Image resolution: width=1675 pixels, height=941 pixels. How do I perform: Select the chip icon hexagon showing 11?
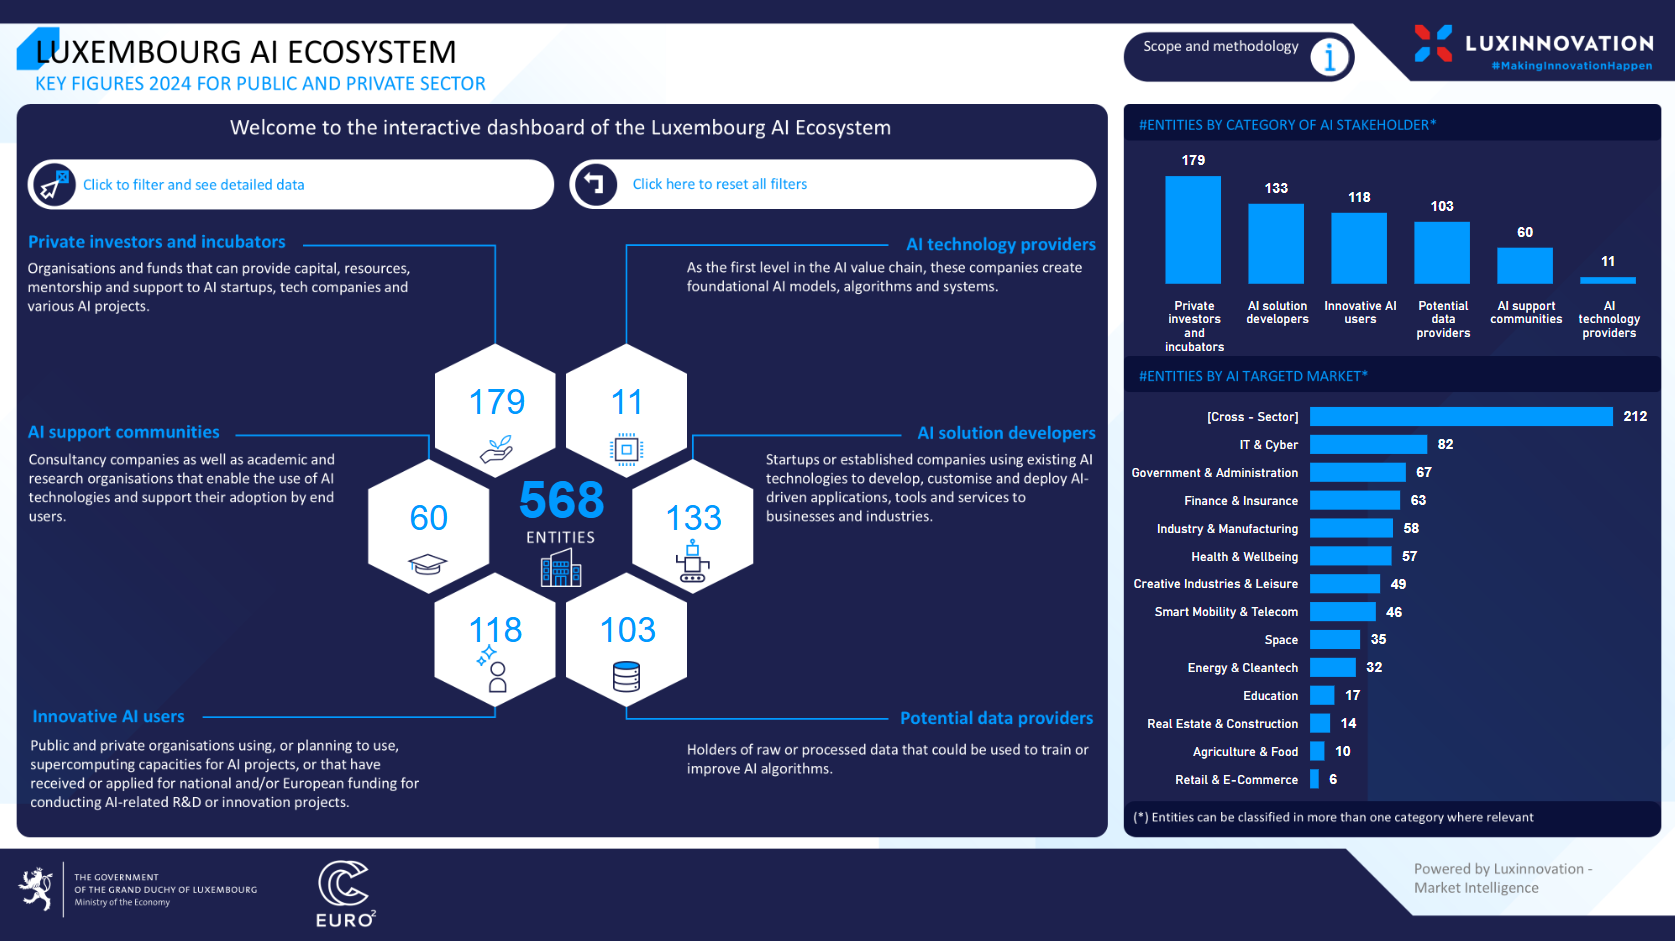(x=626, y=412)
